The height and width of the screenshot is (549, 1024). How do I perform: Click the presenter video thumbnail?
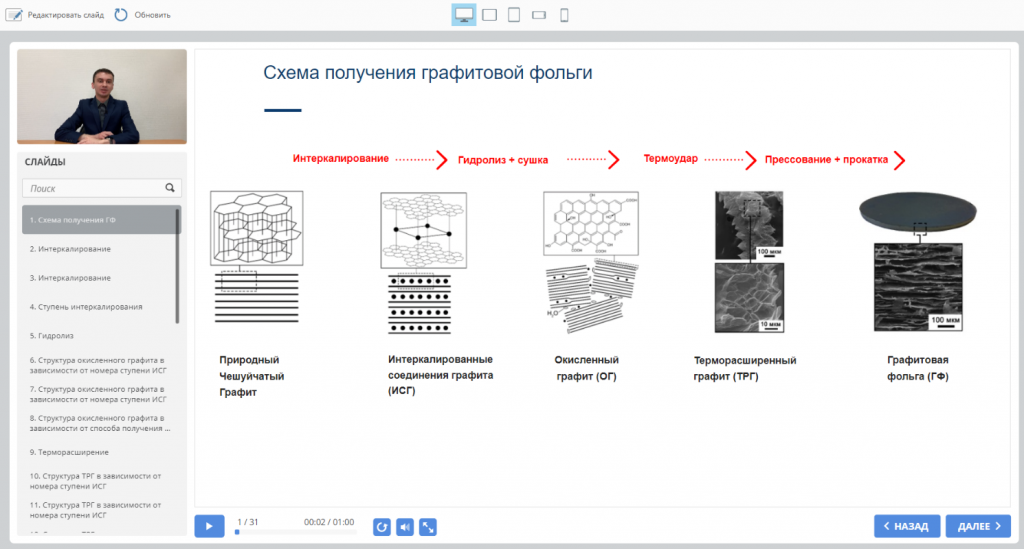point(102,97)
